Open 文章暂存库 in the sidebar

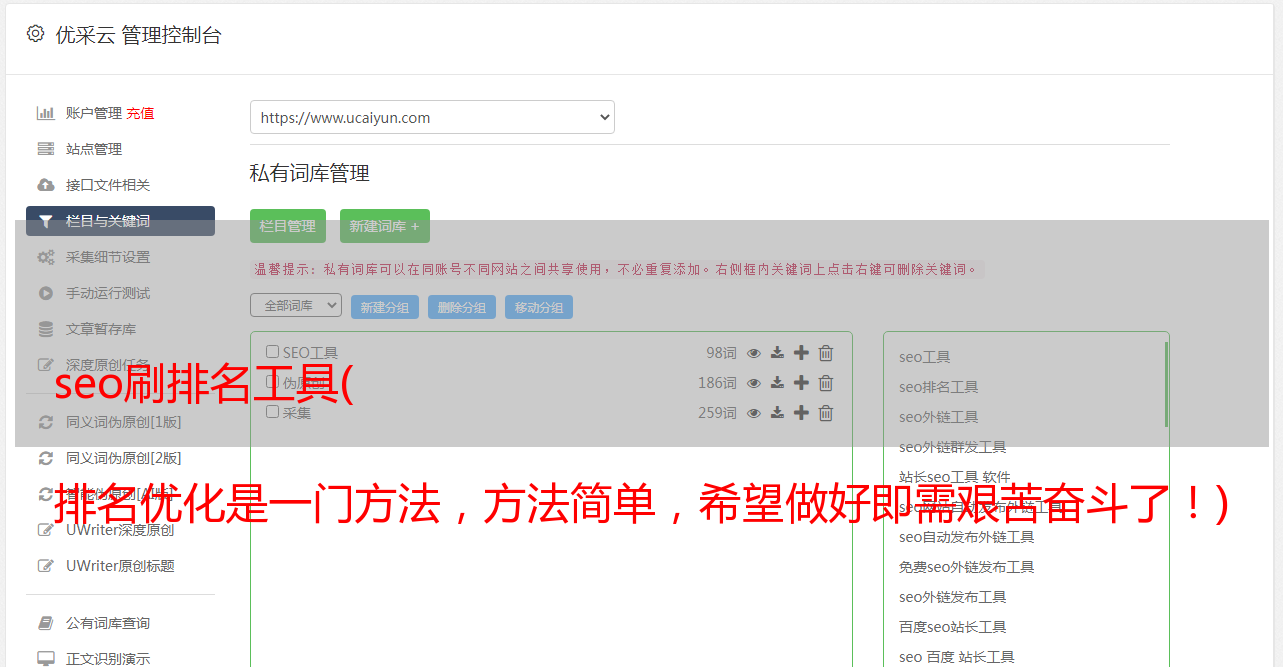click(101, 329)
